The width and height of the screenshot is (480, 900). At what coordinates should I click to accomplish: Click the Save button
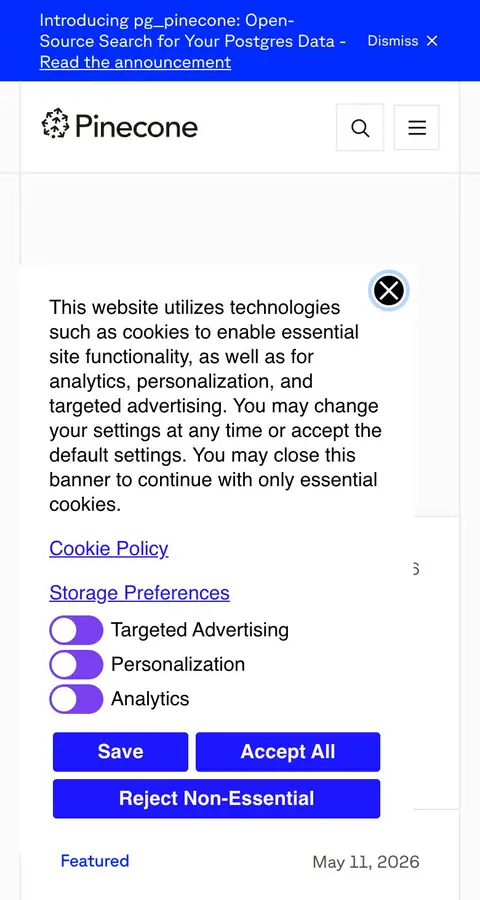[121, 752]
